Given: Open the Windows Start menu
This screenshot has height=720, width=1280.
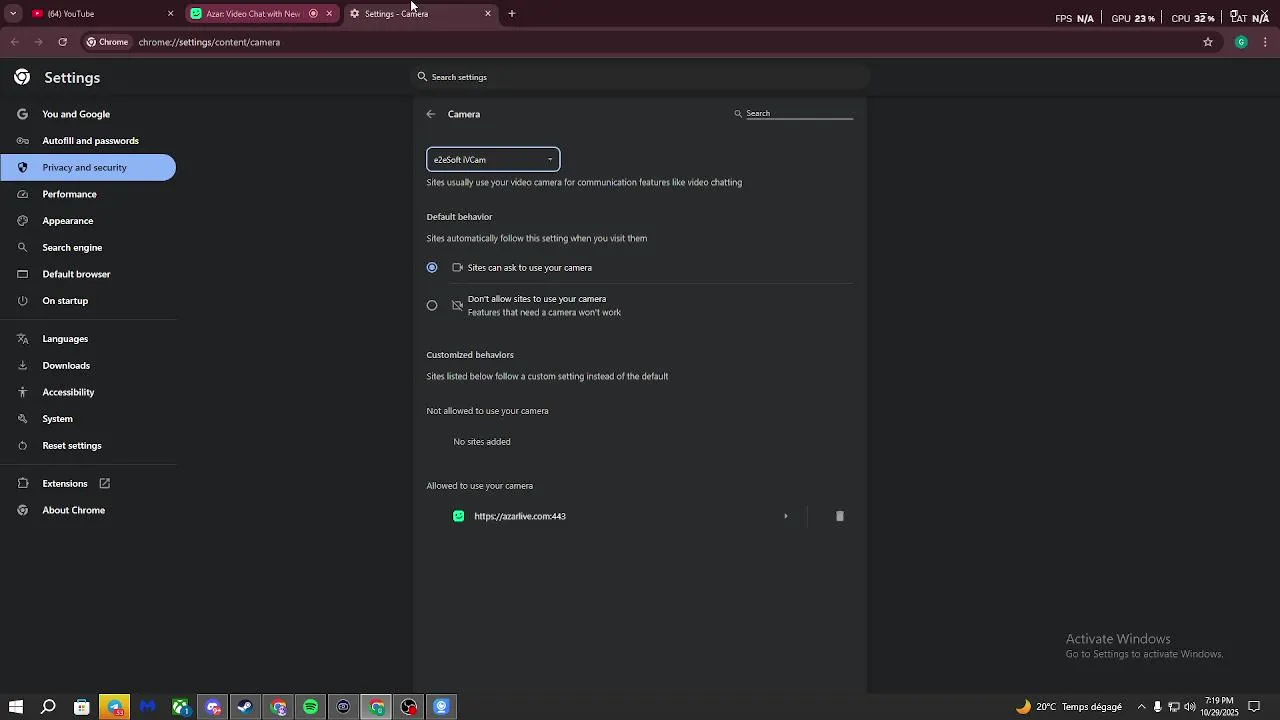Looking at the screenshot, I should pos(16,707).
